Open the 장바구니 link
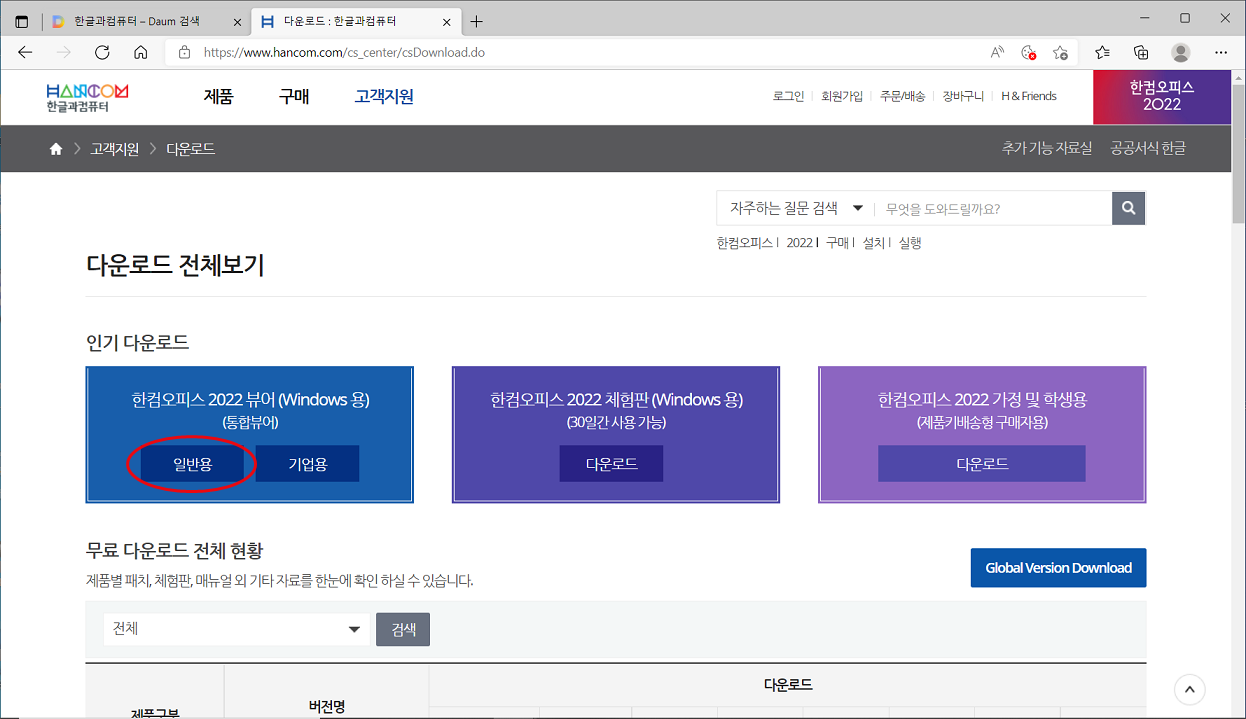Viewport: 1246px width, 719px height. coord(964,96)
